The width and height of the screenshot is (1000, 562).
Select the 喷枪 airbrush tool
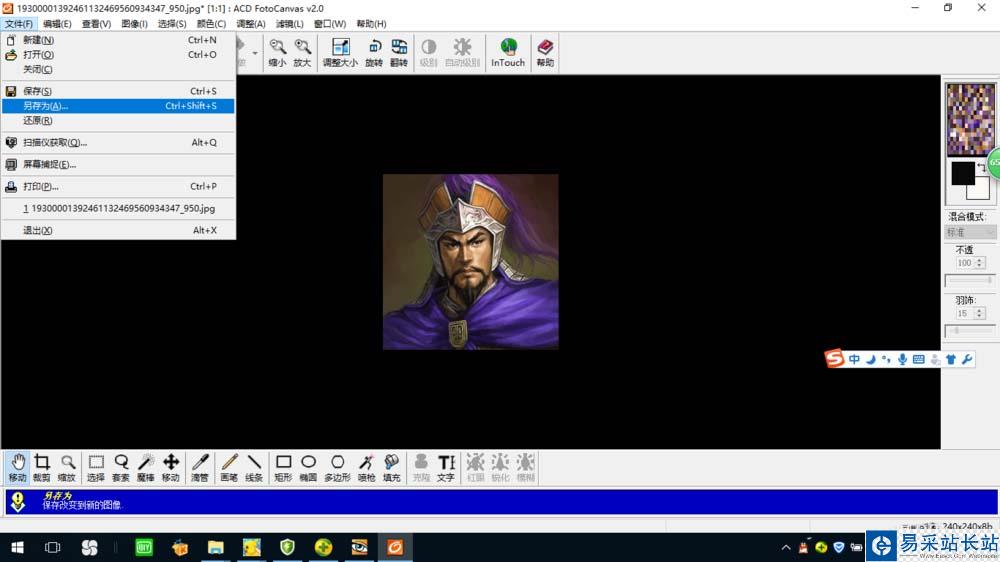click(x=367, y=467)
